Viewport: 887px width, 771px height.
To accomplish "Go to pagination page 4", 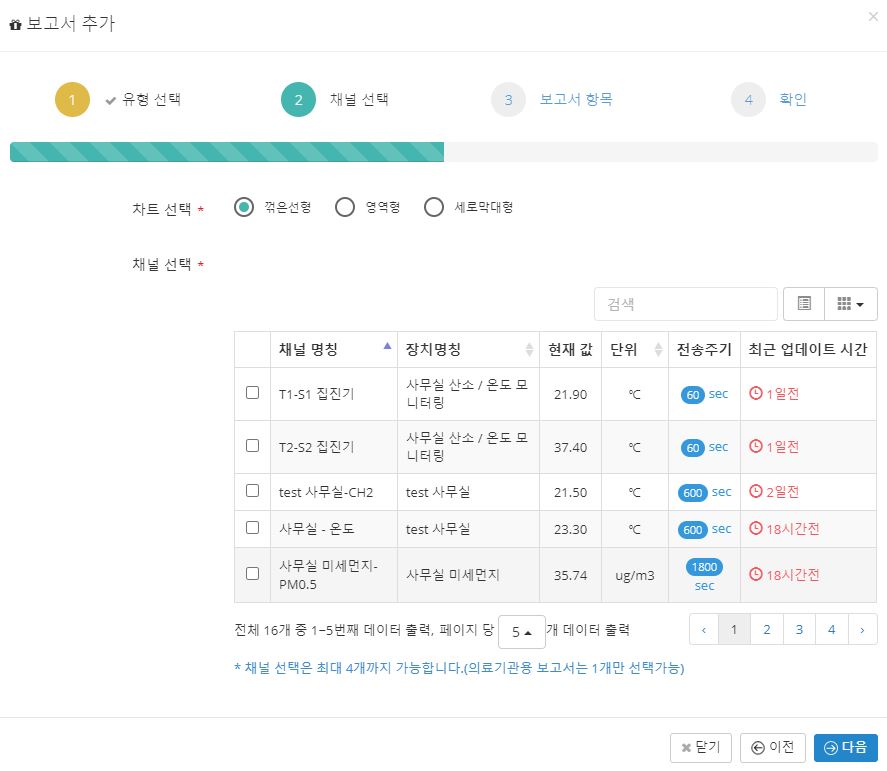I will coord(832,630).
